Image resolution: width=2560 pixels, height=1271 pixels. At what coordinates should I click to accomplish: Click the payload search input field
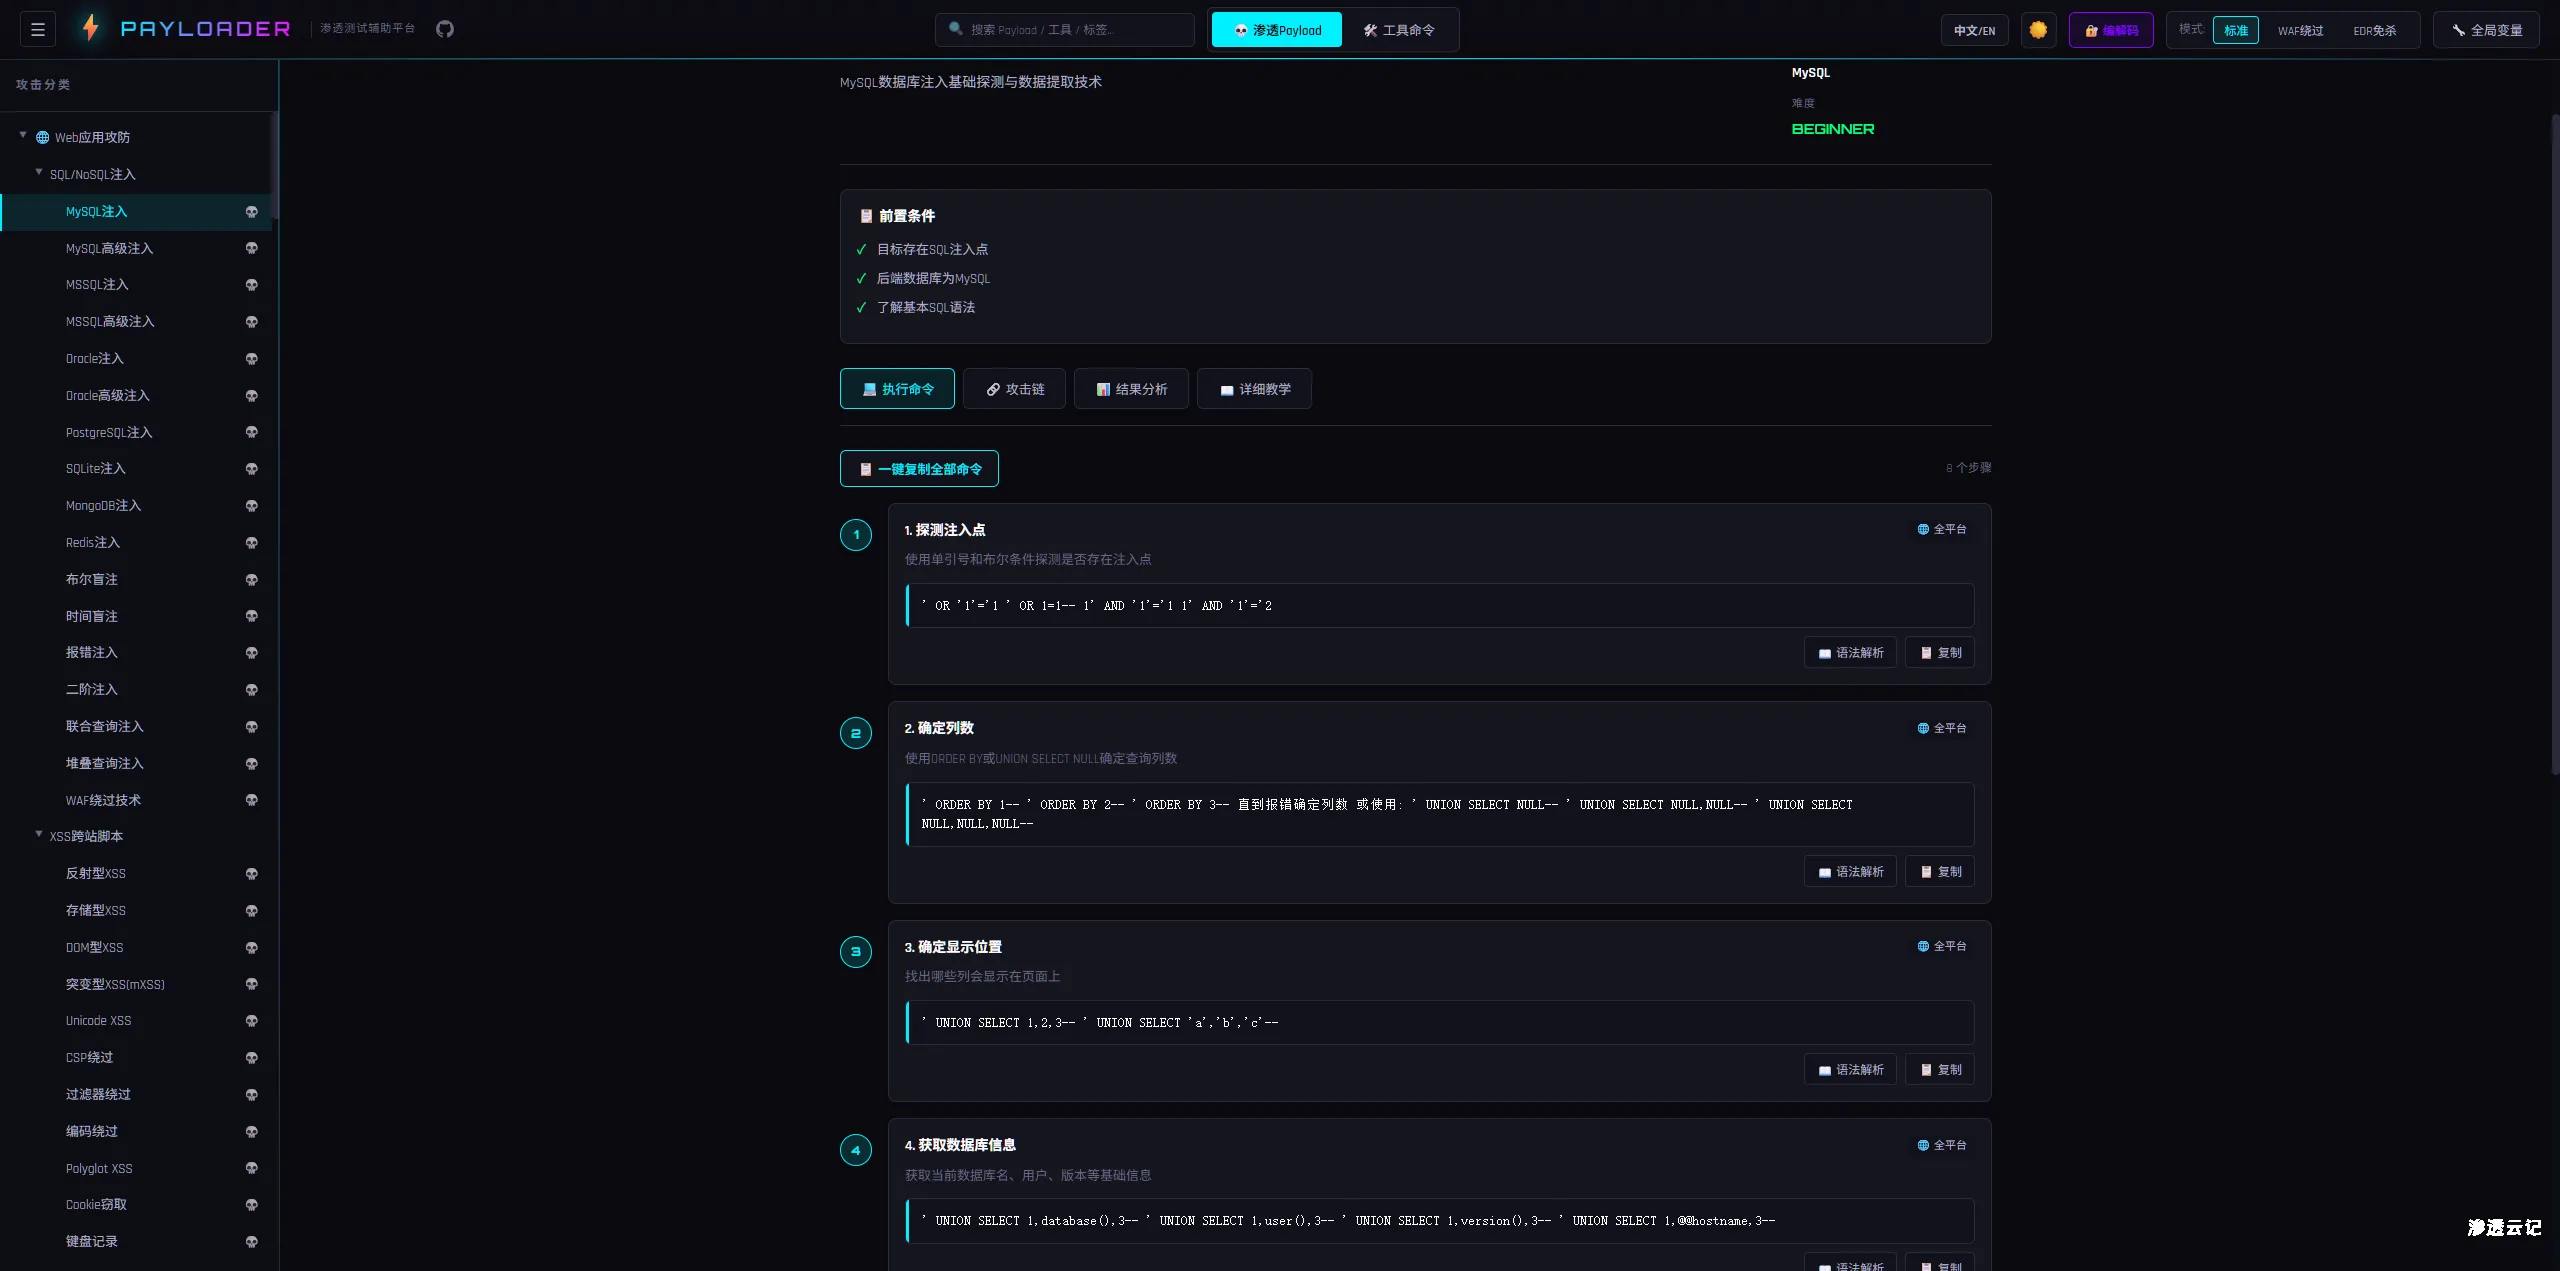pyautogui.click(x=1065, y=29)
